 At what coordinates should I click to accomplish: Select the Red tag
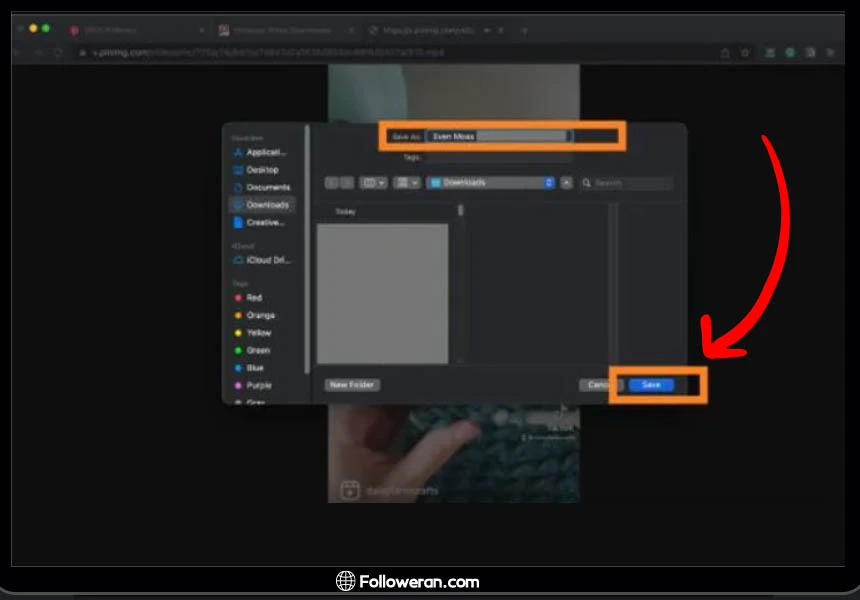tap(254, 298)
